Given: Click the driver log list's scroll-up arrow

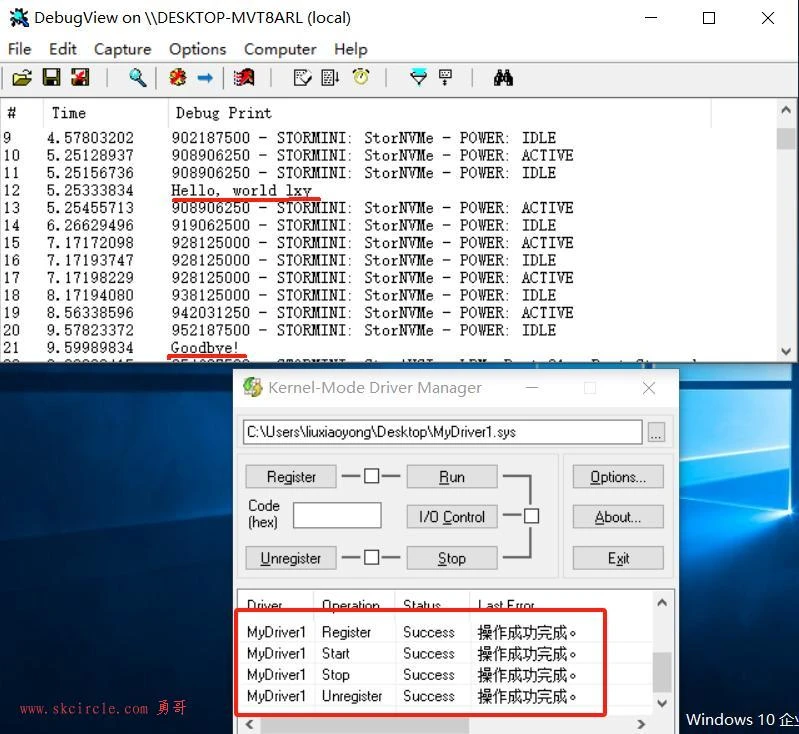Looking at the screenshot, I should coord(661,602).
